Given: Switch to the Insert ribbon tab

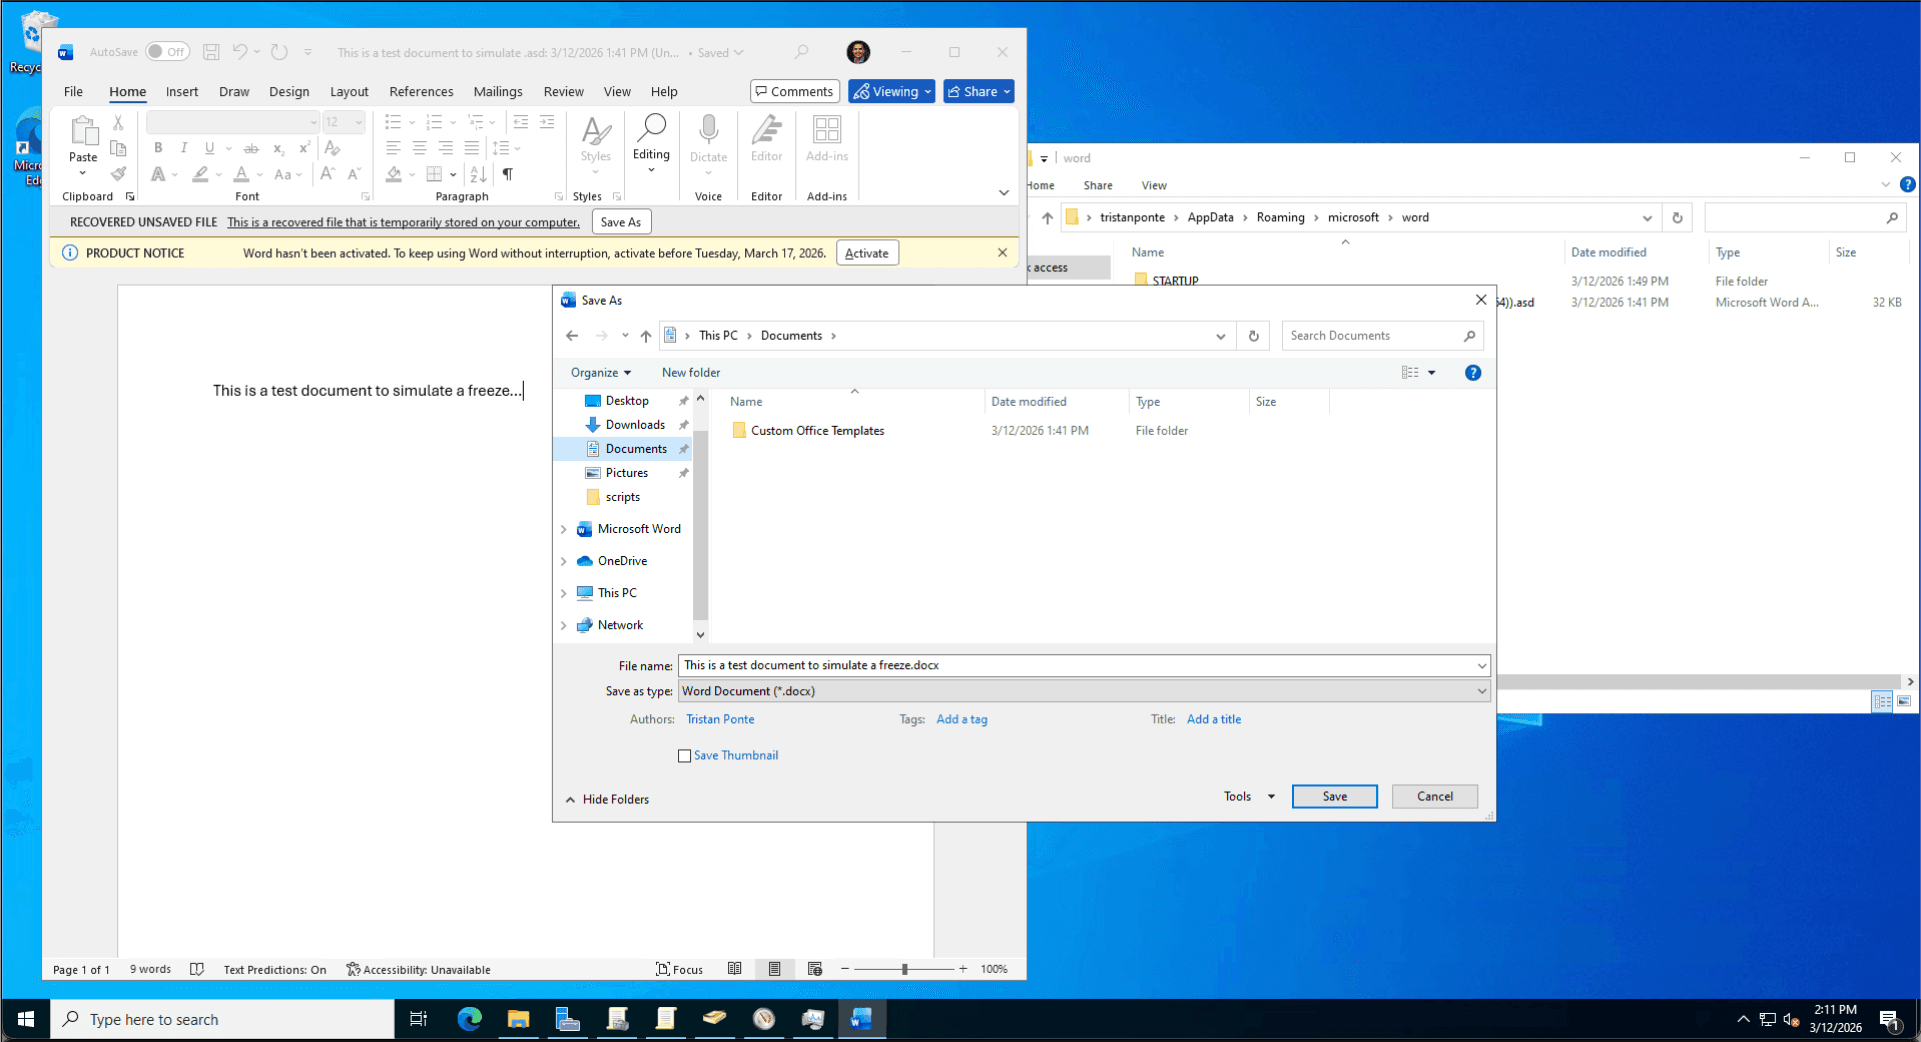Looking at the screenshot, I should [x=182, y=91].
